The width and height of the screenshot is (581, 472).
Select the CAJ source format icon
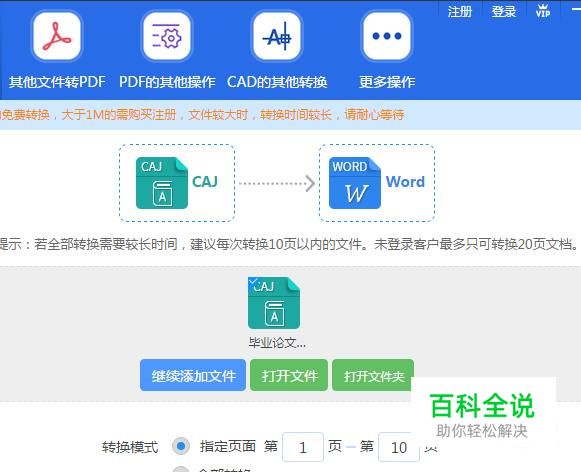pyautogui.click(x=162, y=183)
